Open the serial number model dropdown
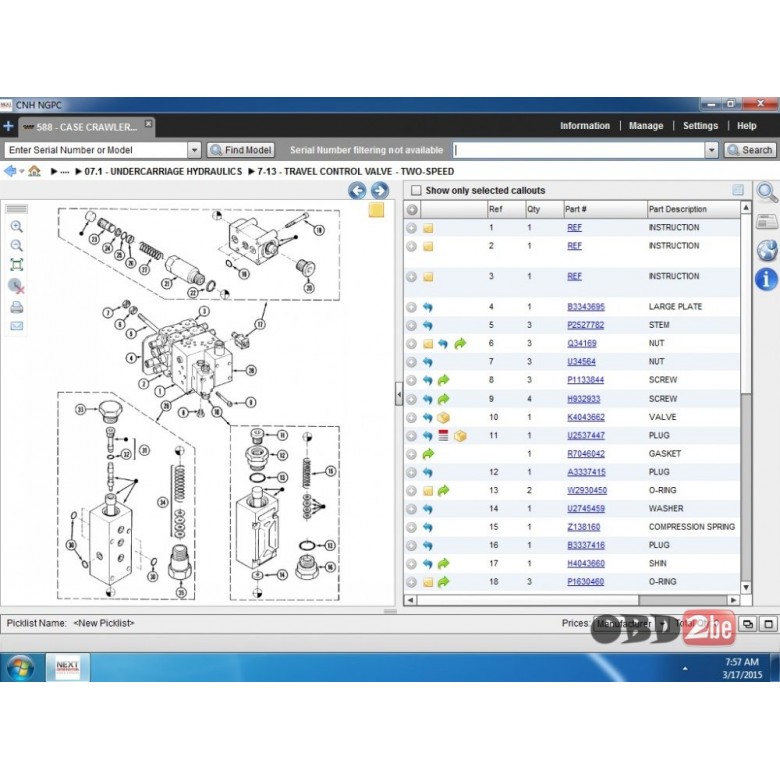 pos(194,150)
